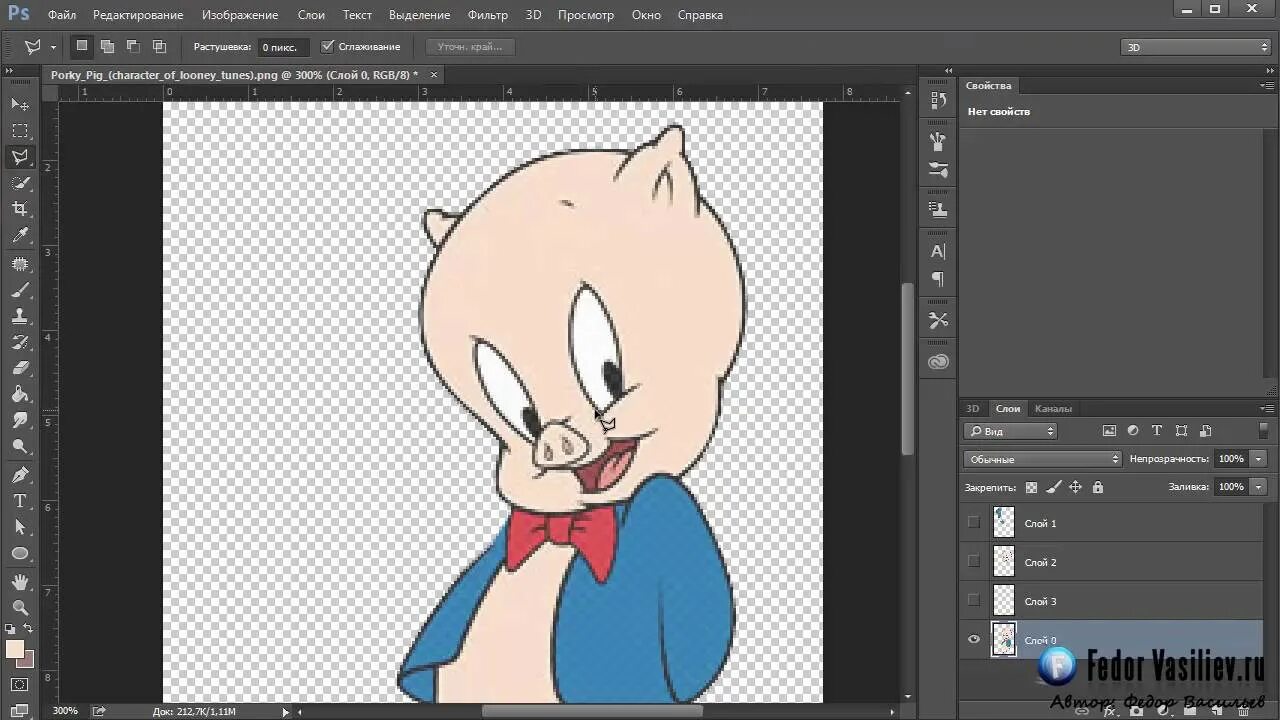Open the Brush Presets panel icon
The height and width of the screenshot is (720, 1280).
[938, 141]
